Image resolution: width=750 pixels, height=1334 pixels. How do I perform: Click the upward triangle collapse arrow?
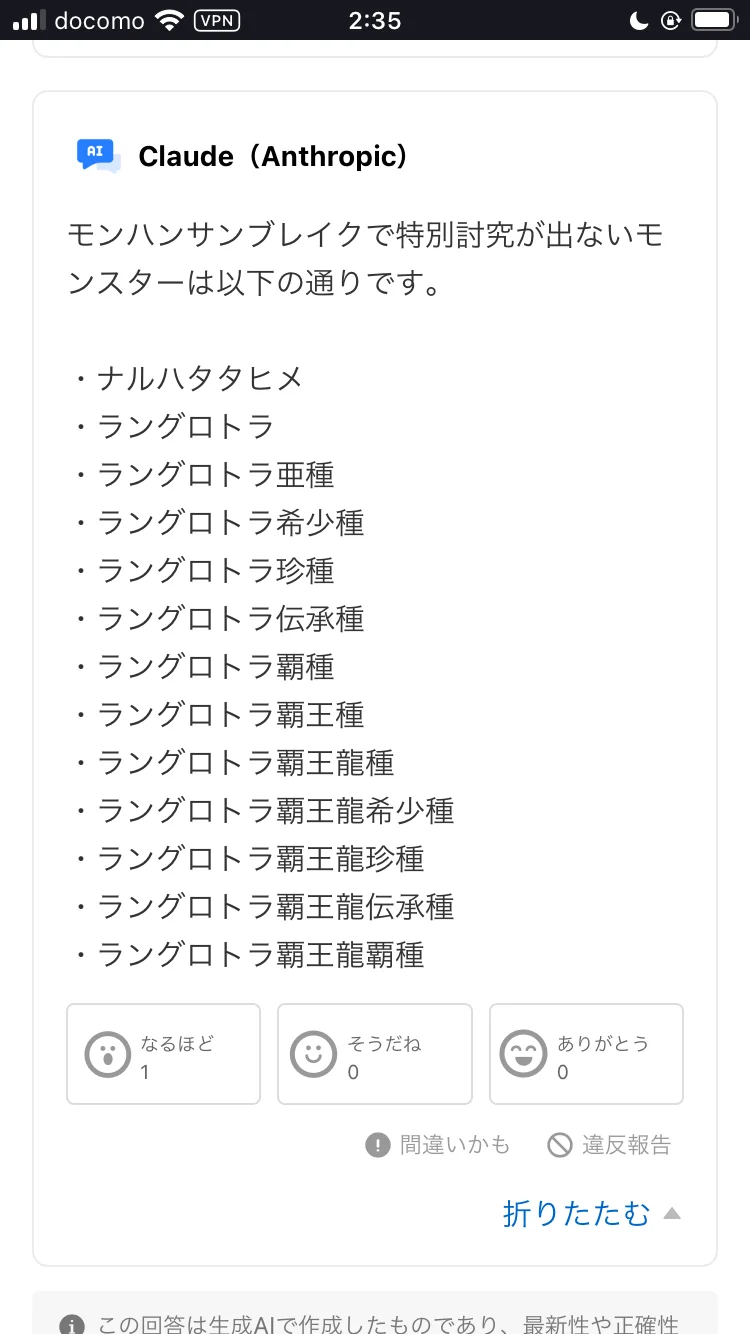pyautogui.click(x=672, y=1214)
